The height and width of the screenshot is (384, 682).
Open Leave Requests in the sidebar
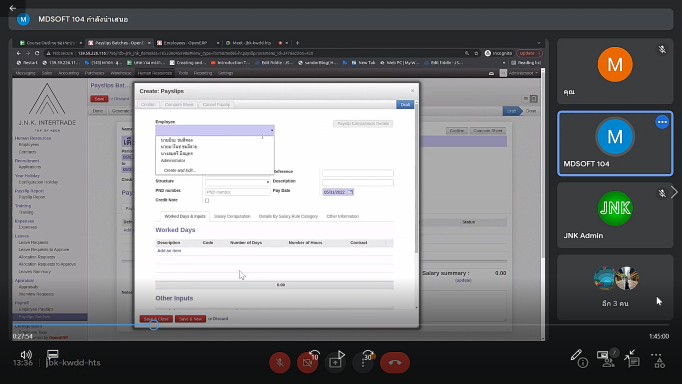[33, 242]
